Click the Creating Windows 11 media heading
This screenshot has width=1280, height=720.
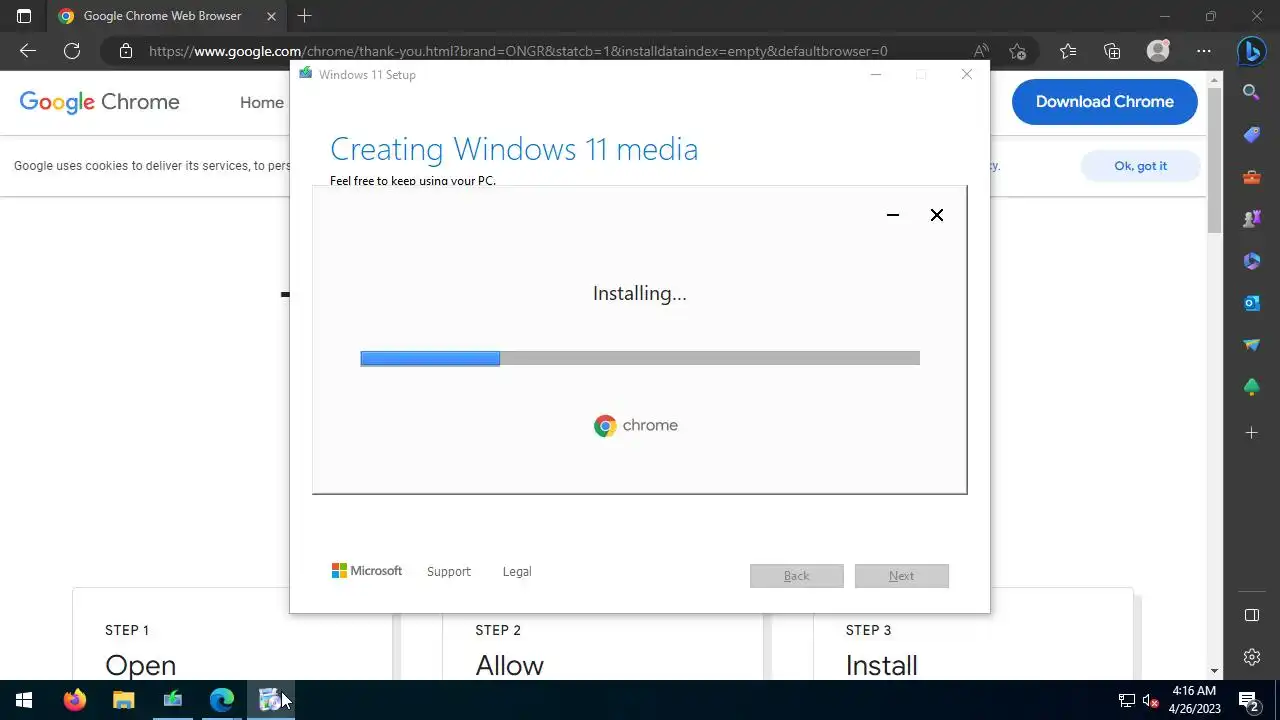514,149
